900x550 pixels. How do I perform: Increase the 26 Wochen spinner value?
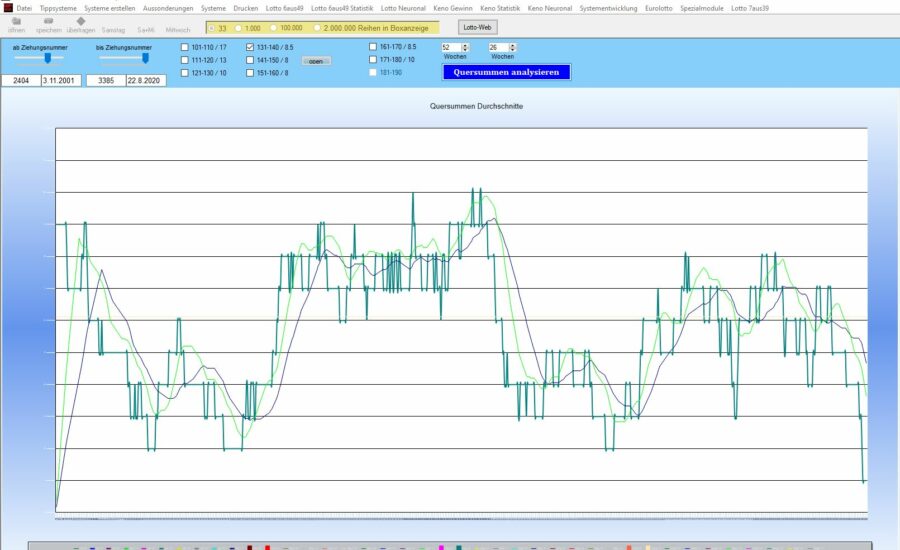pos(513,45)
